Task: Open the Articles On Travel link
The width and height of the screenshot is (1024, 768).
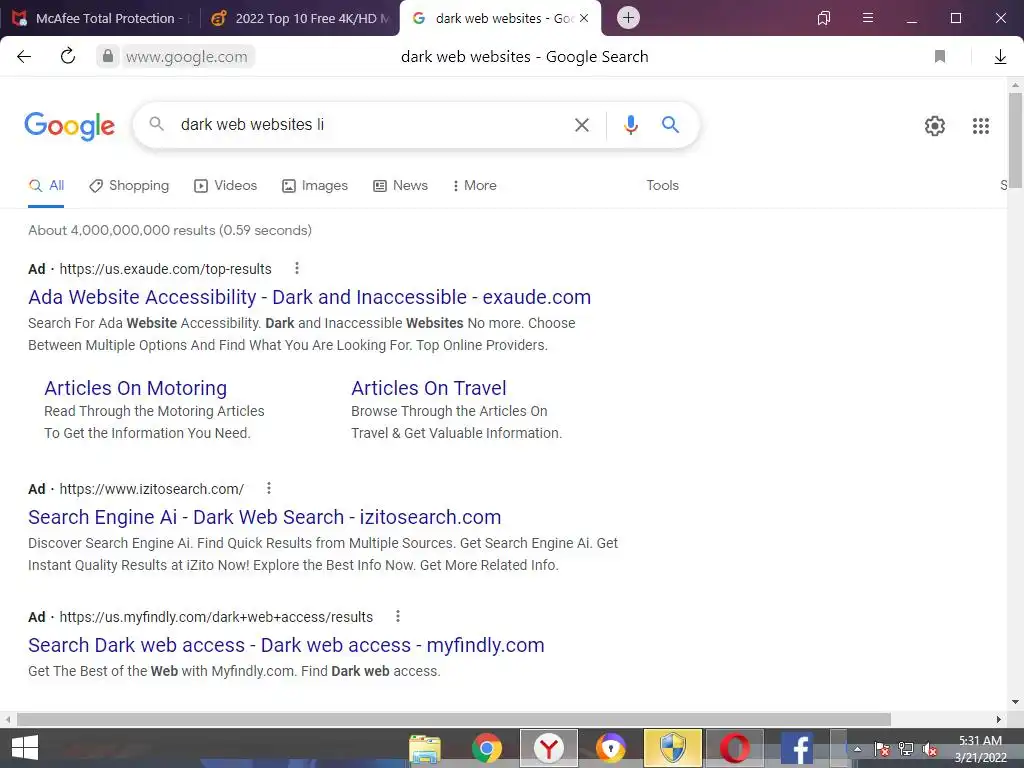Action: click(428, 388)
